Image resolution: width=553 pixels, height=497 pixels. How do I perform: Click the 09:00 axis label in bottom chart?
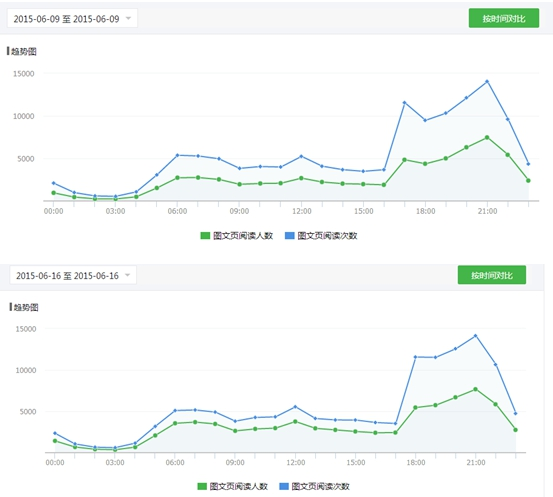[235, 462]
